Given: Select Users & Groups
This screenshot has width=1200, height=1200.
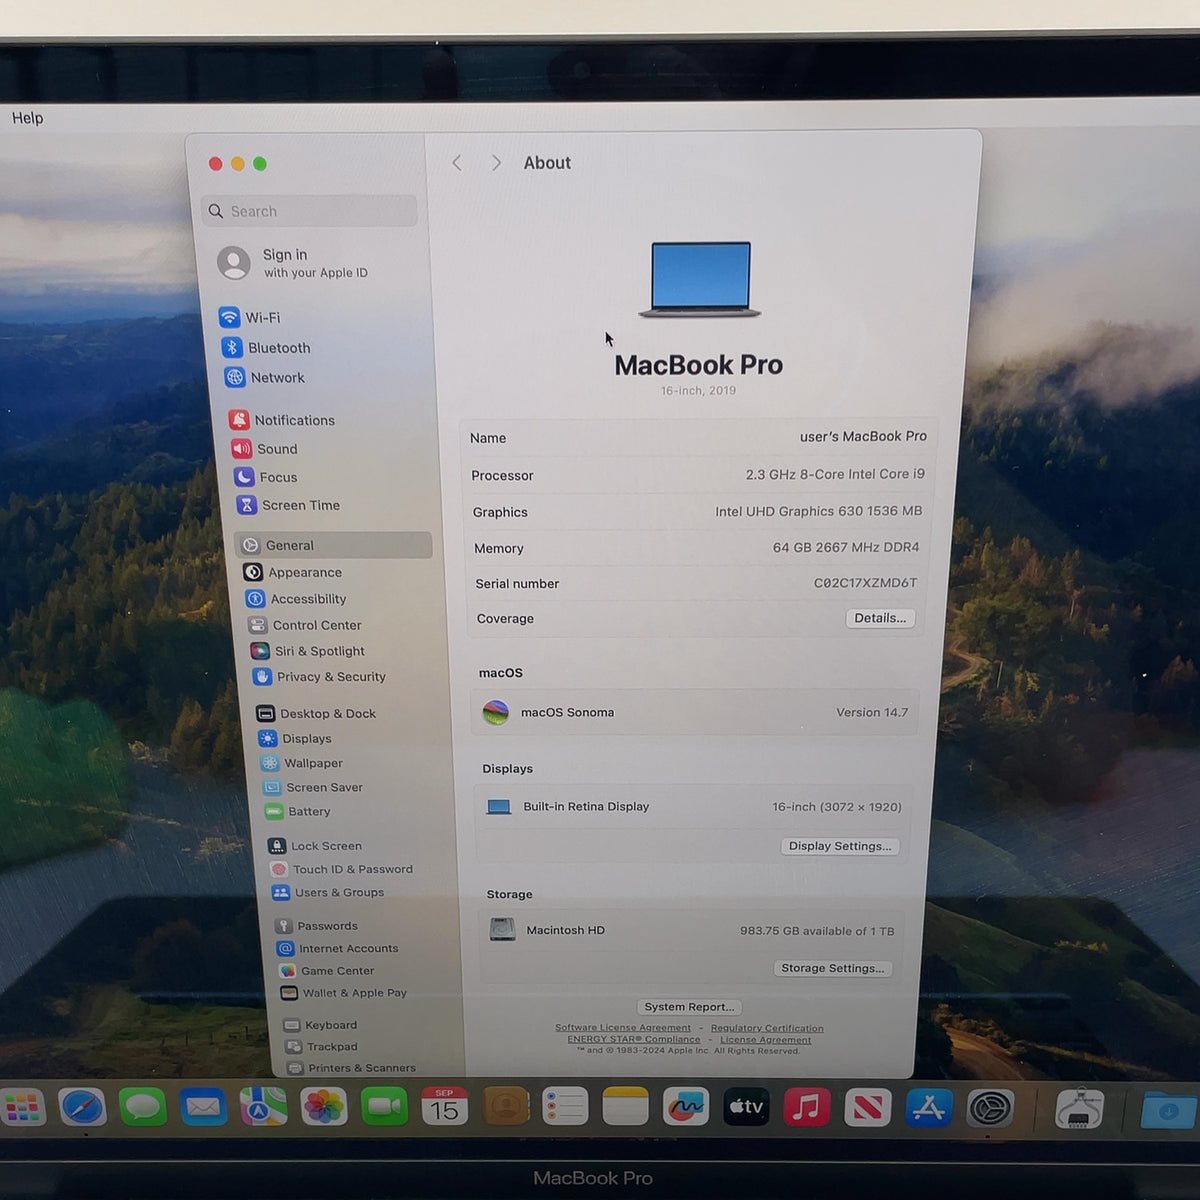Looking at the screenshot, I should pos(328,892).
